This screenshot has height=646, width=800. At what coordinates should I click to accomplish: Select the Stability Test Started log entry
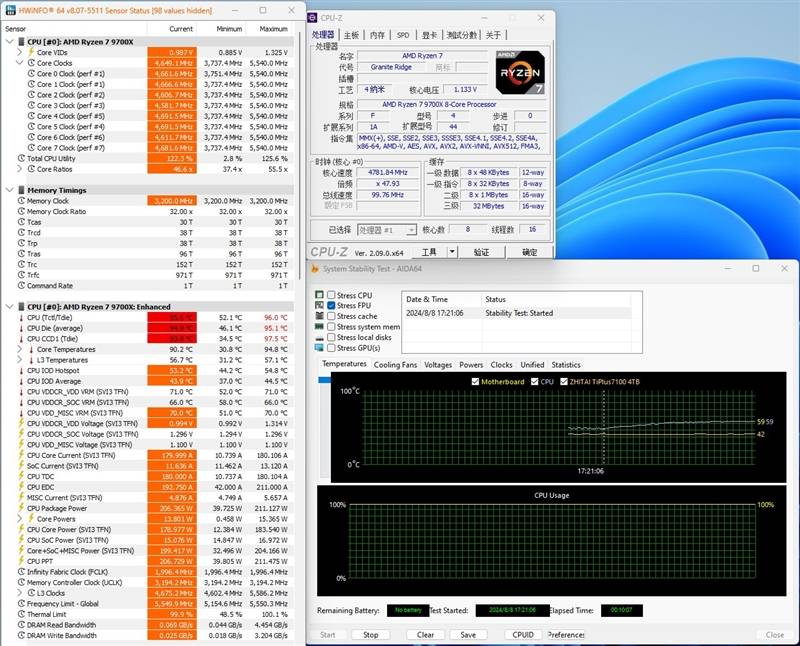point(518,312)
